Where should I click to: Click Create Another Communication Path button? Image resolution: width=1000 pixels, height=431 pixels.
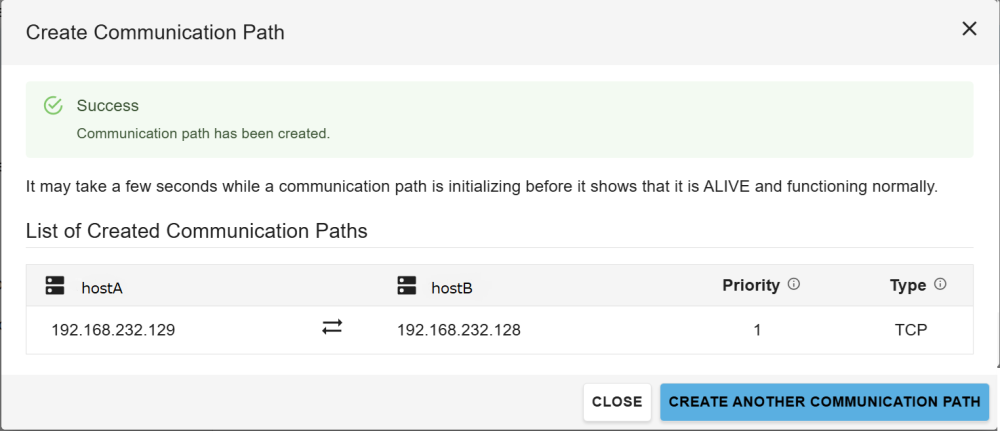click(824, 402)
